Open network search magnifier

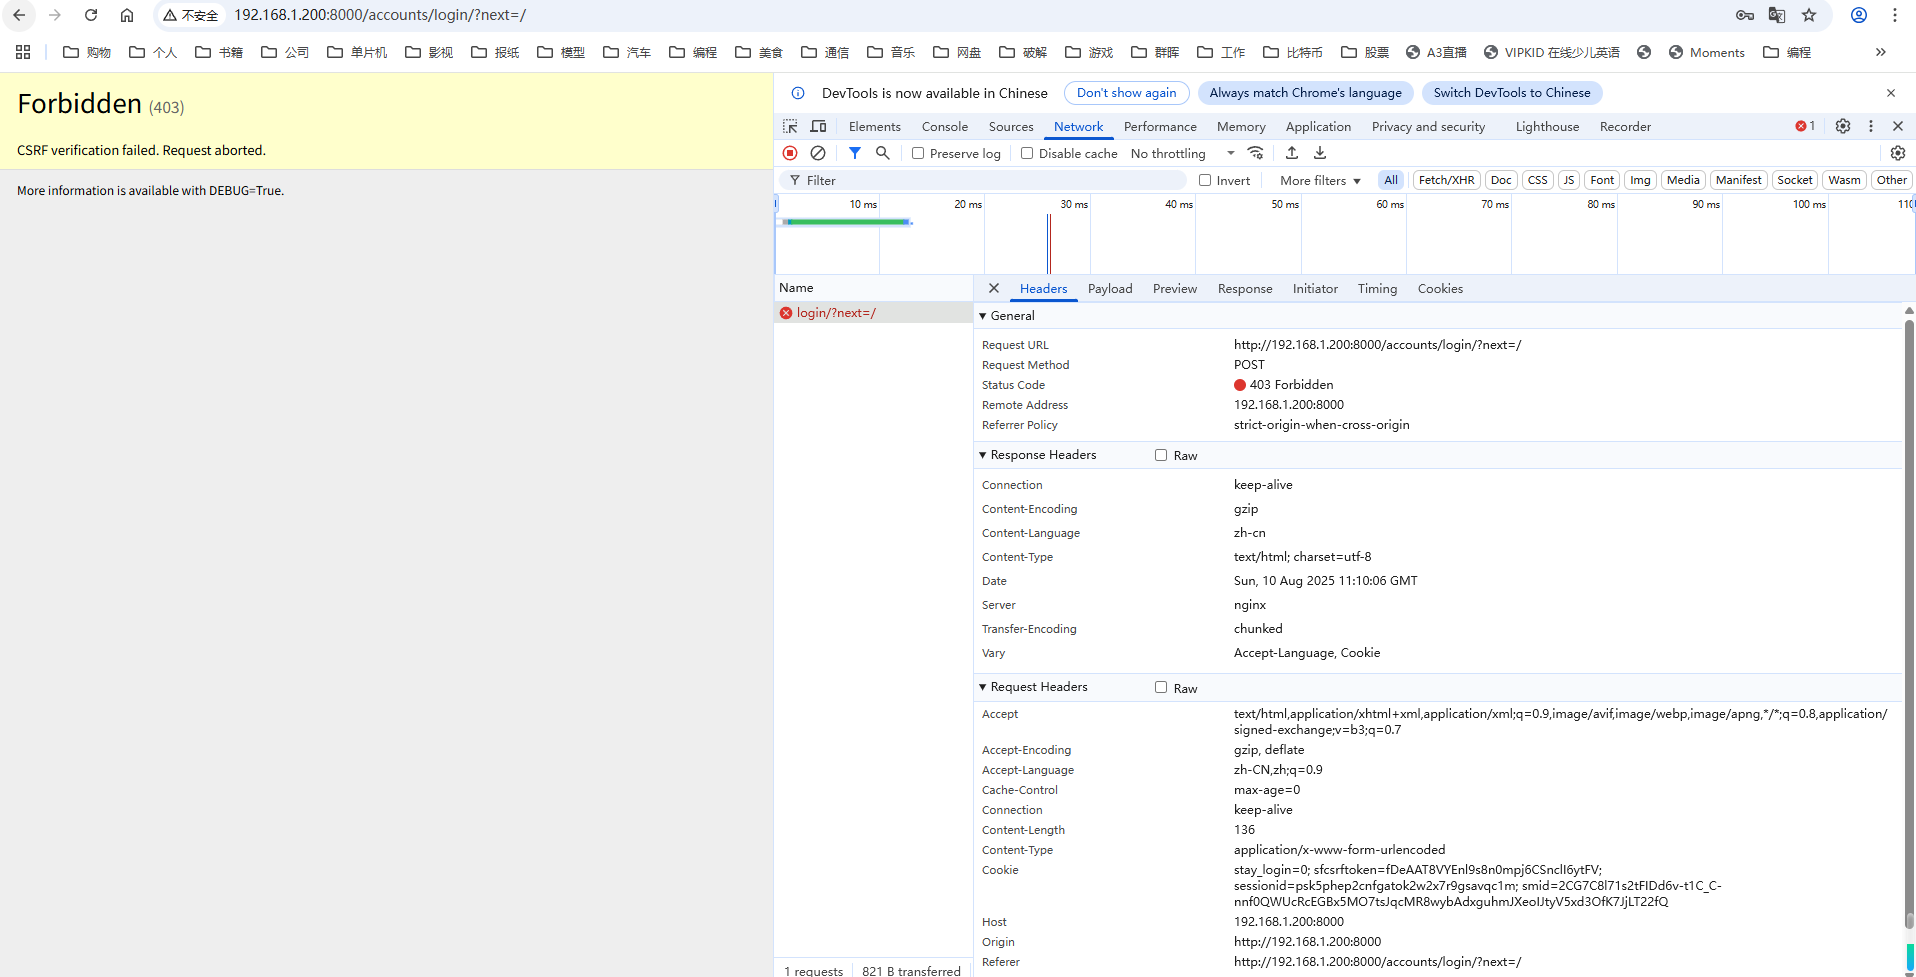(x=882, y=153)
